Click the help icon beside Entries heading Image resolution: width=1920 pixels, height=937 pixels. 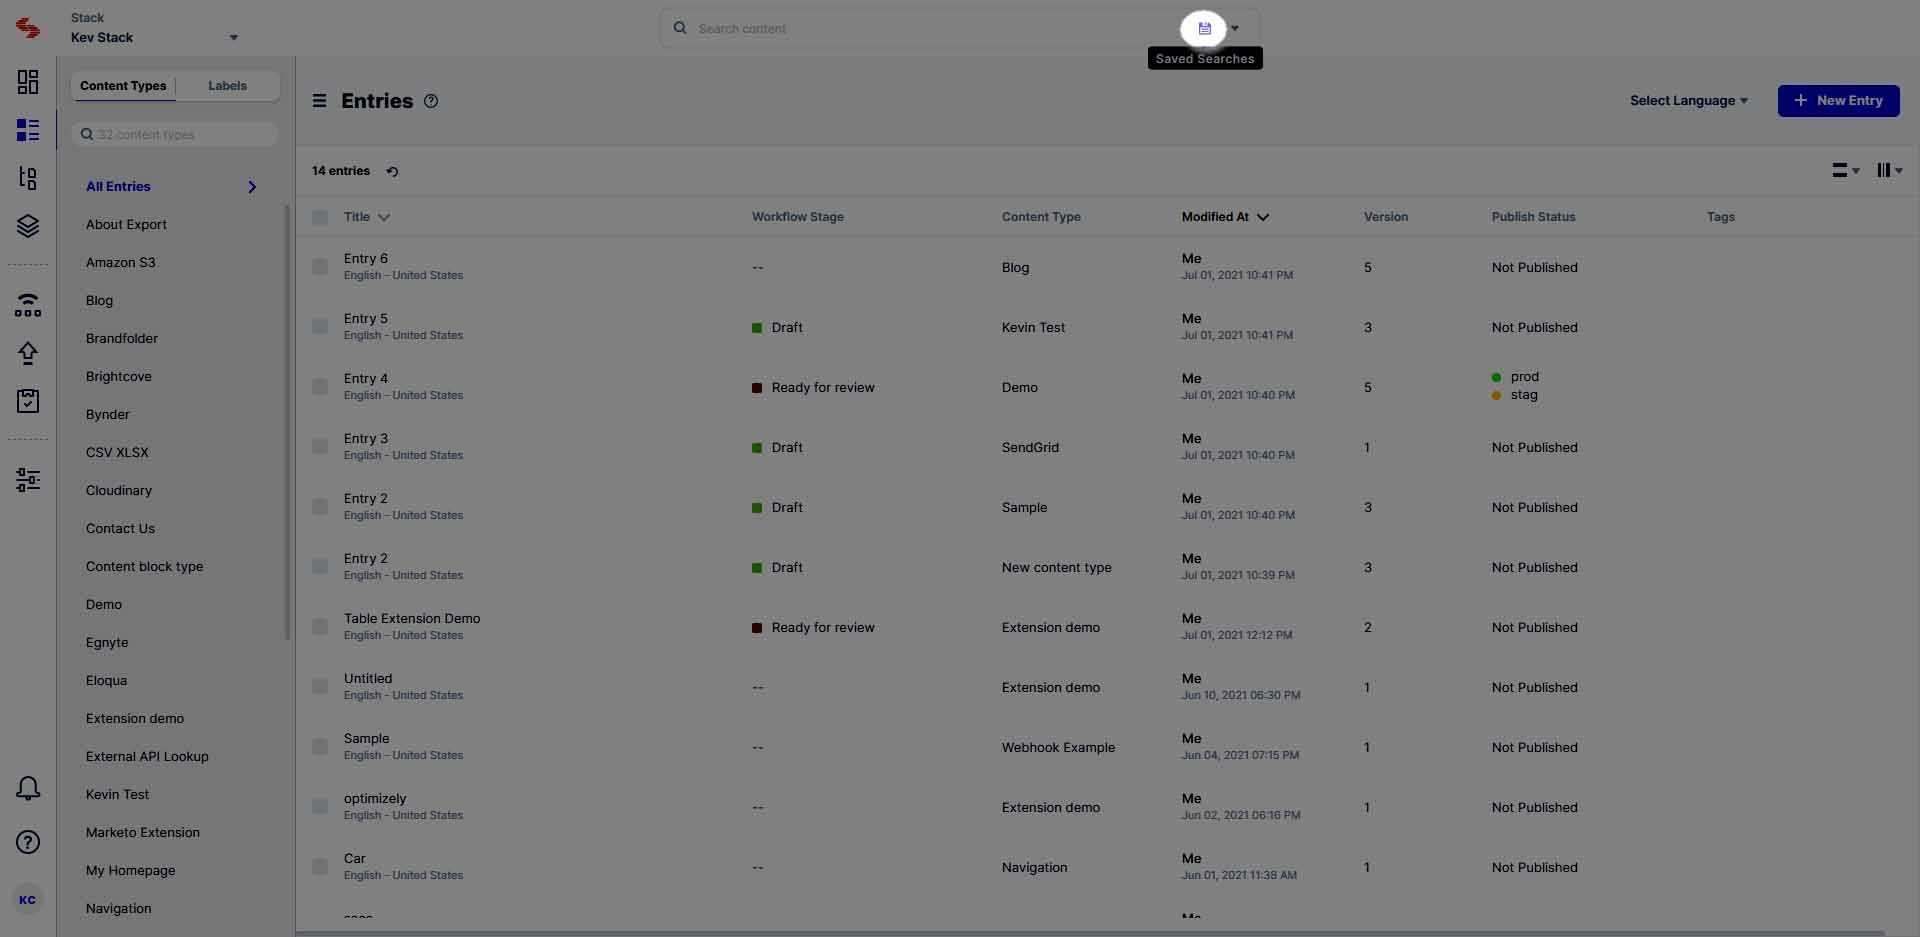[431, 101]
